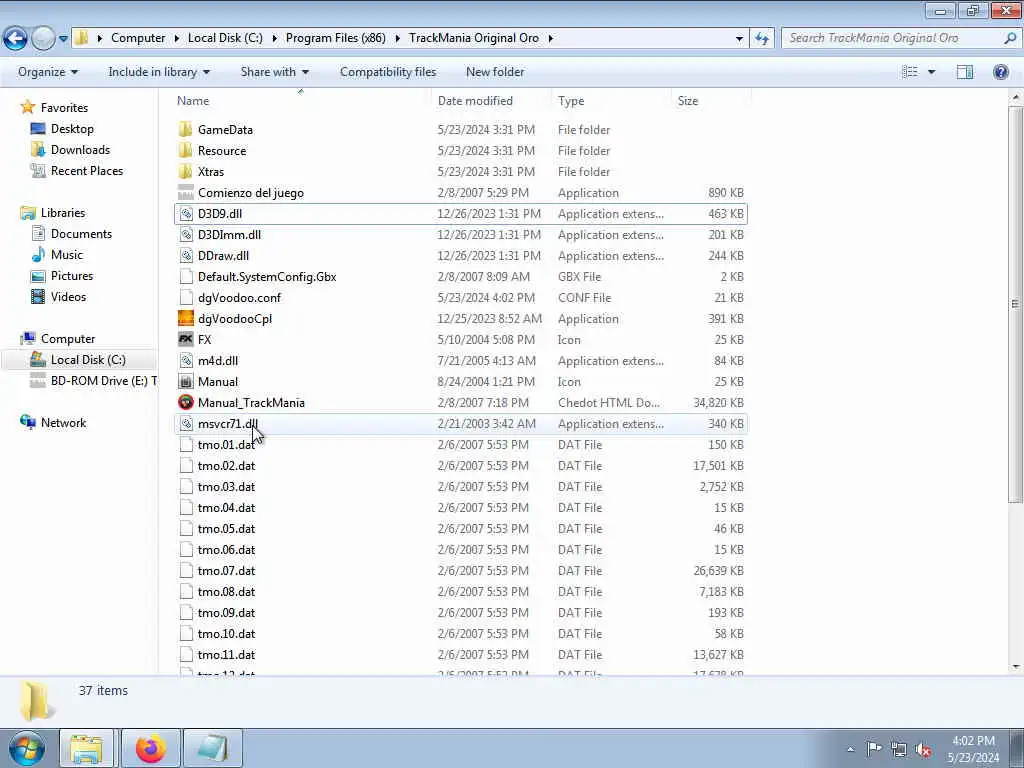
Task: Open Windows Explorer help
Action: (x=1000, y=72)
